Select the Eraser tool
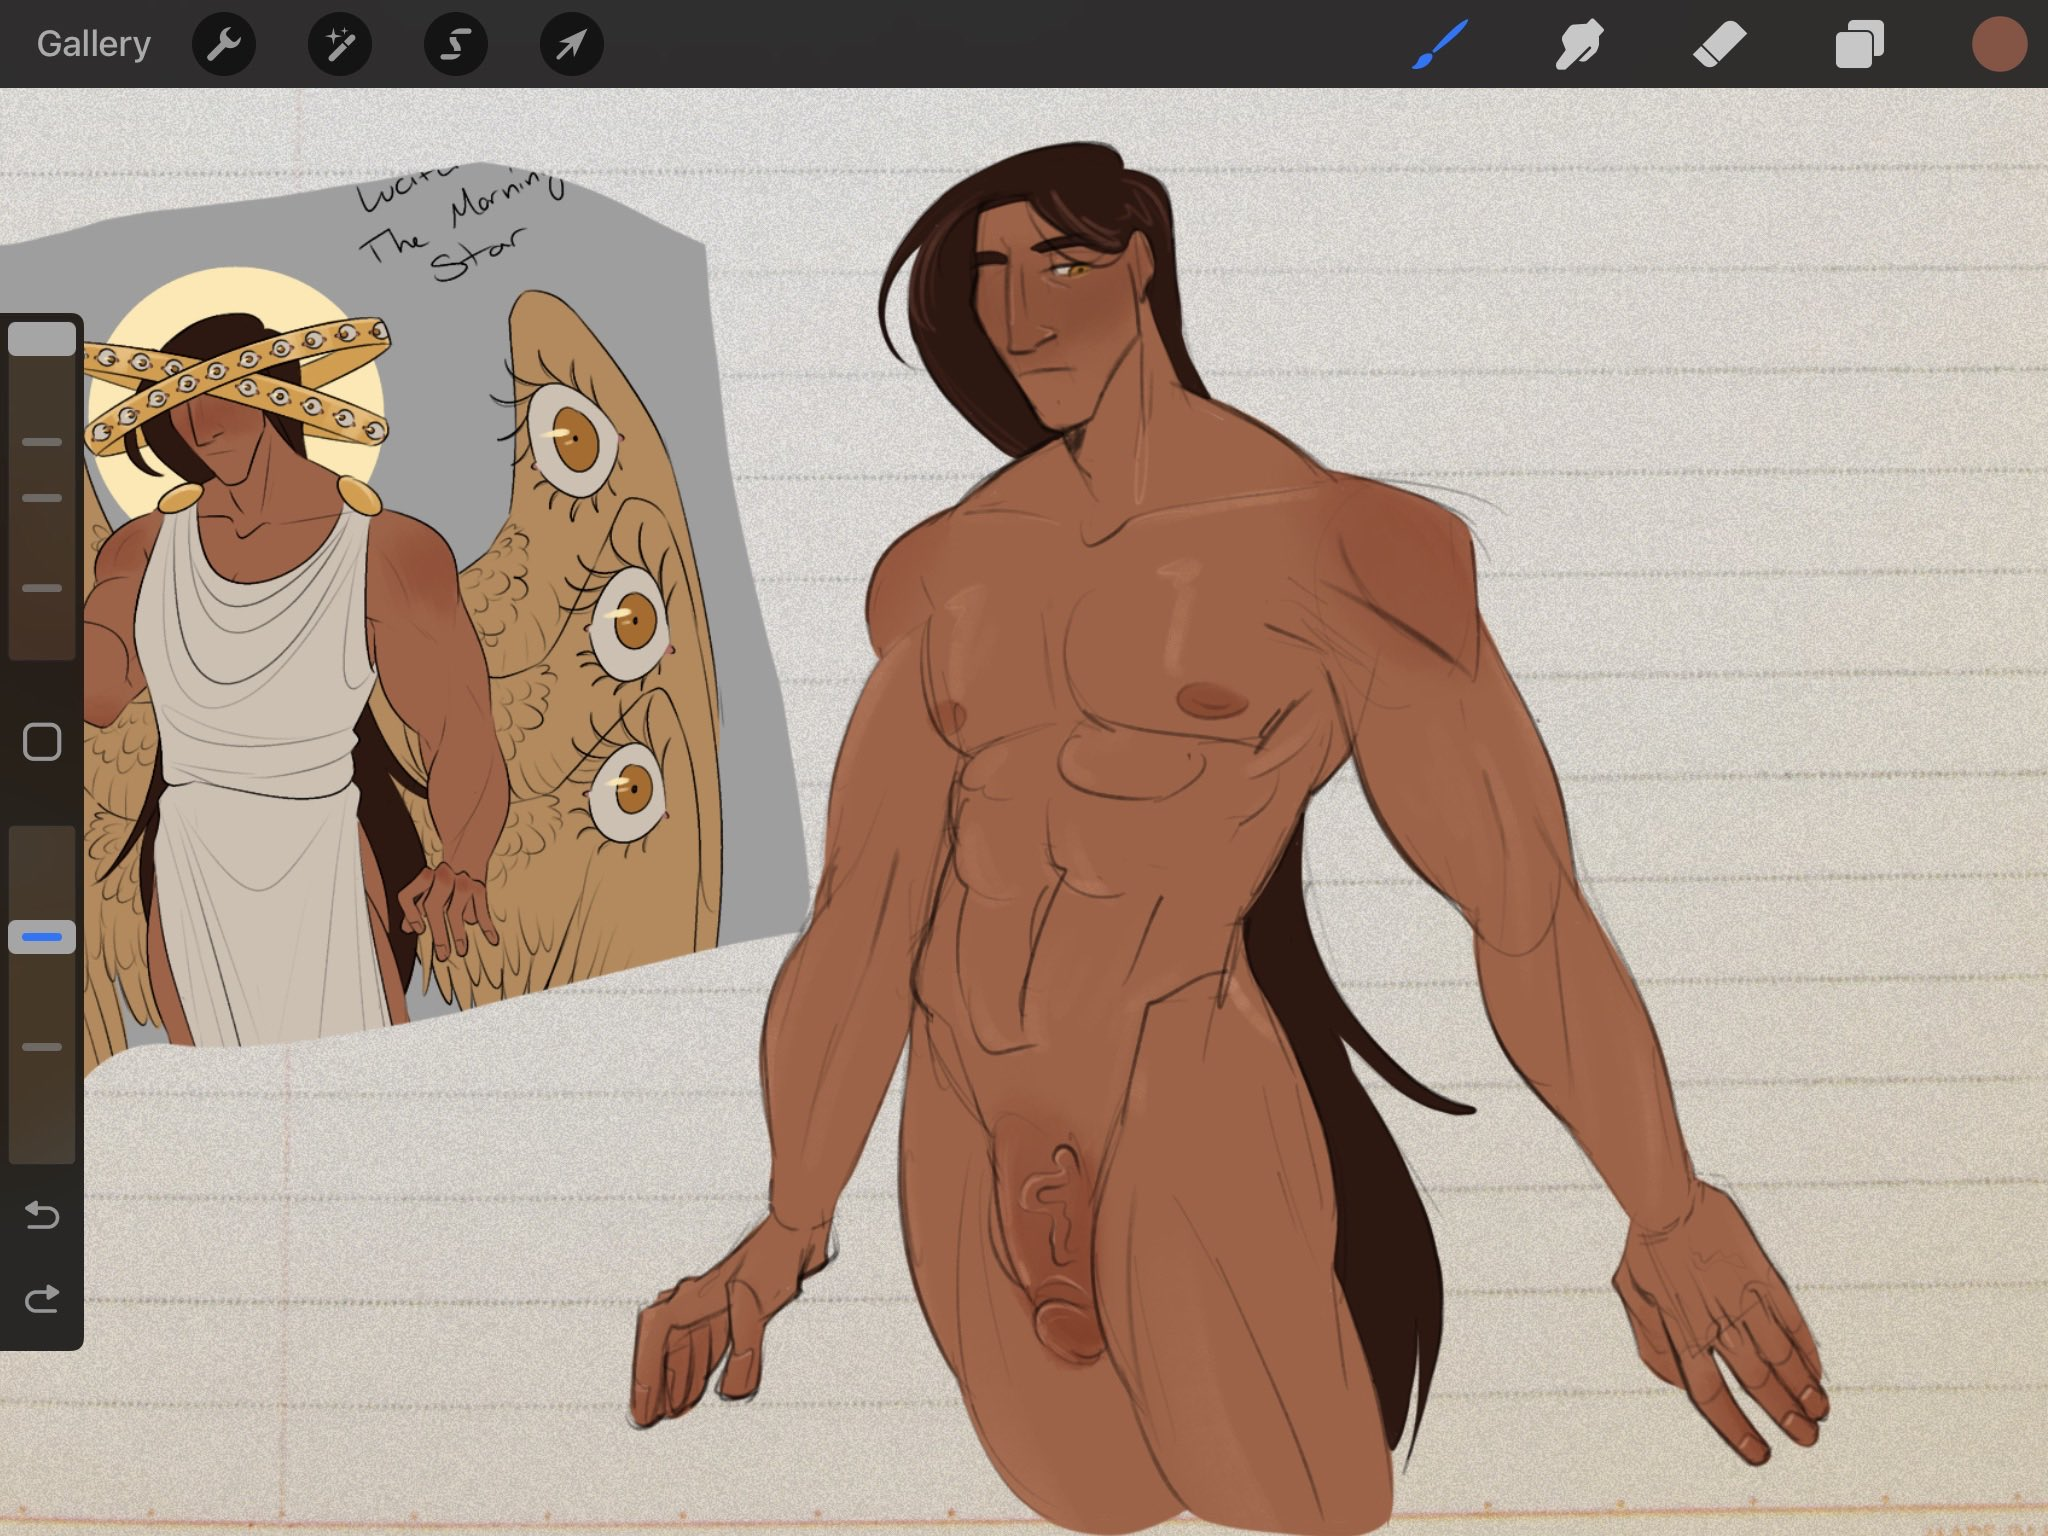This screenshot has height=1536, width=2048. coord(1719,44)
